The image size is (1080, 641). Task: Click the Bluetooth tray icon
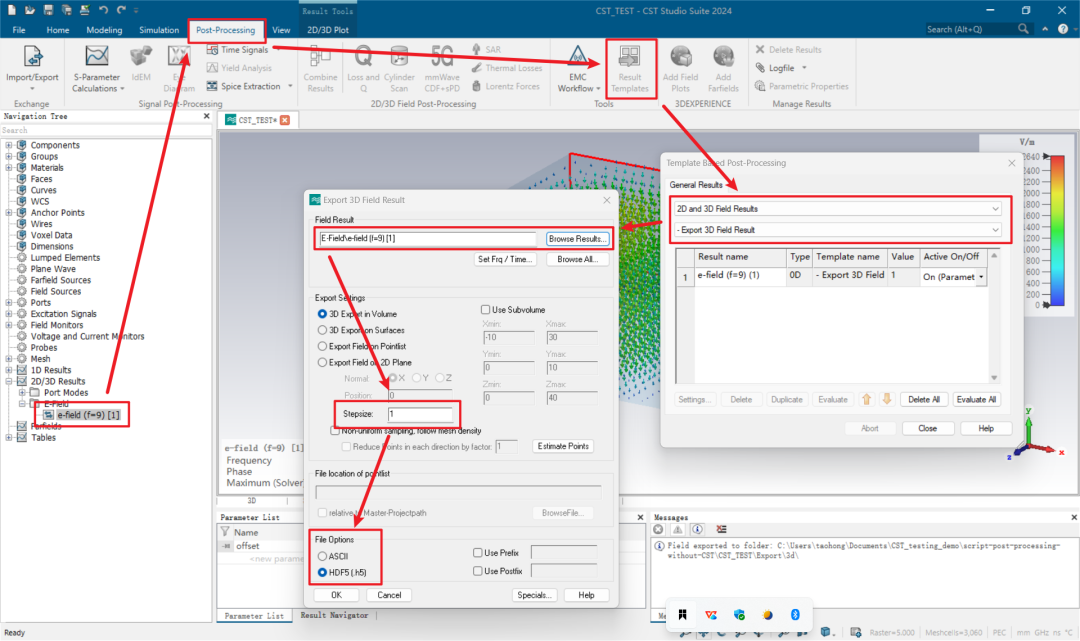tap(795, 615)
